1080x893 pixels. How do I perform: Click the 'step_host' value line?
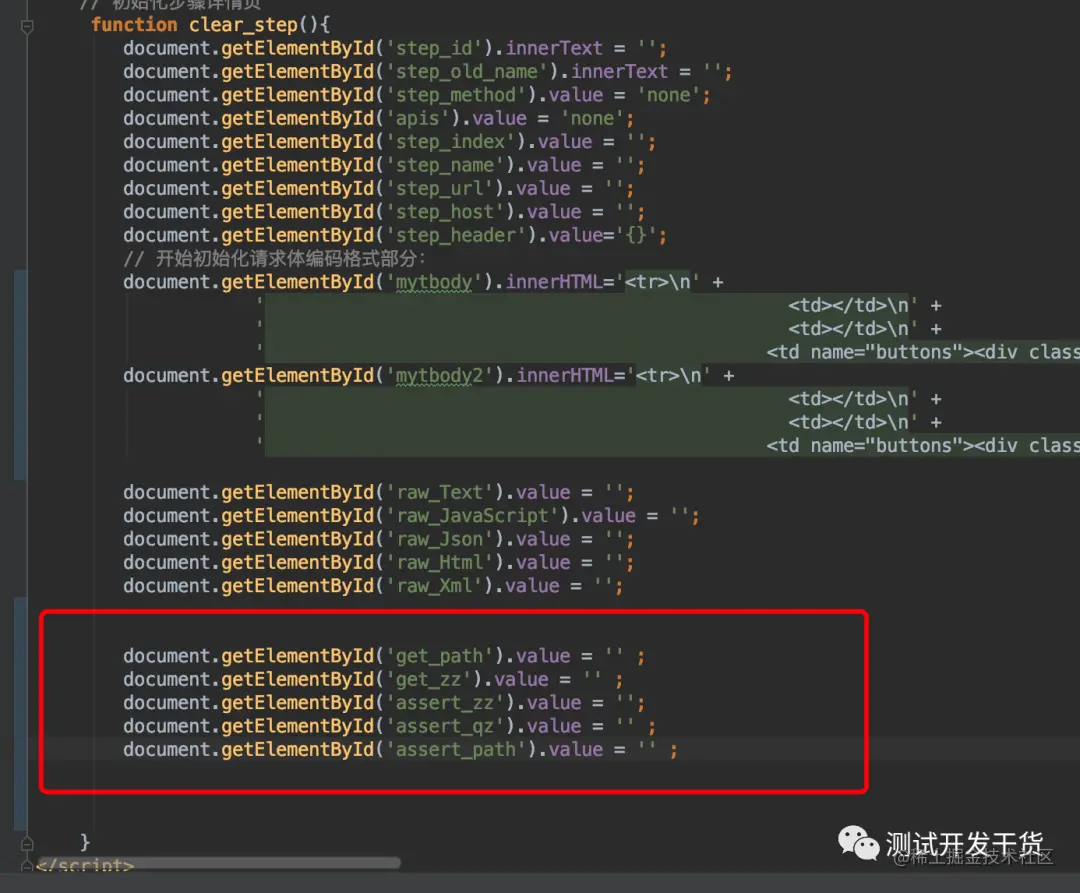[384, 212]
